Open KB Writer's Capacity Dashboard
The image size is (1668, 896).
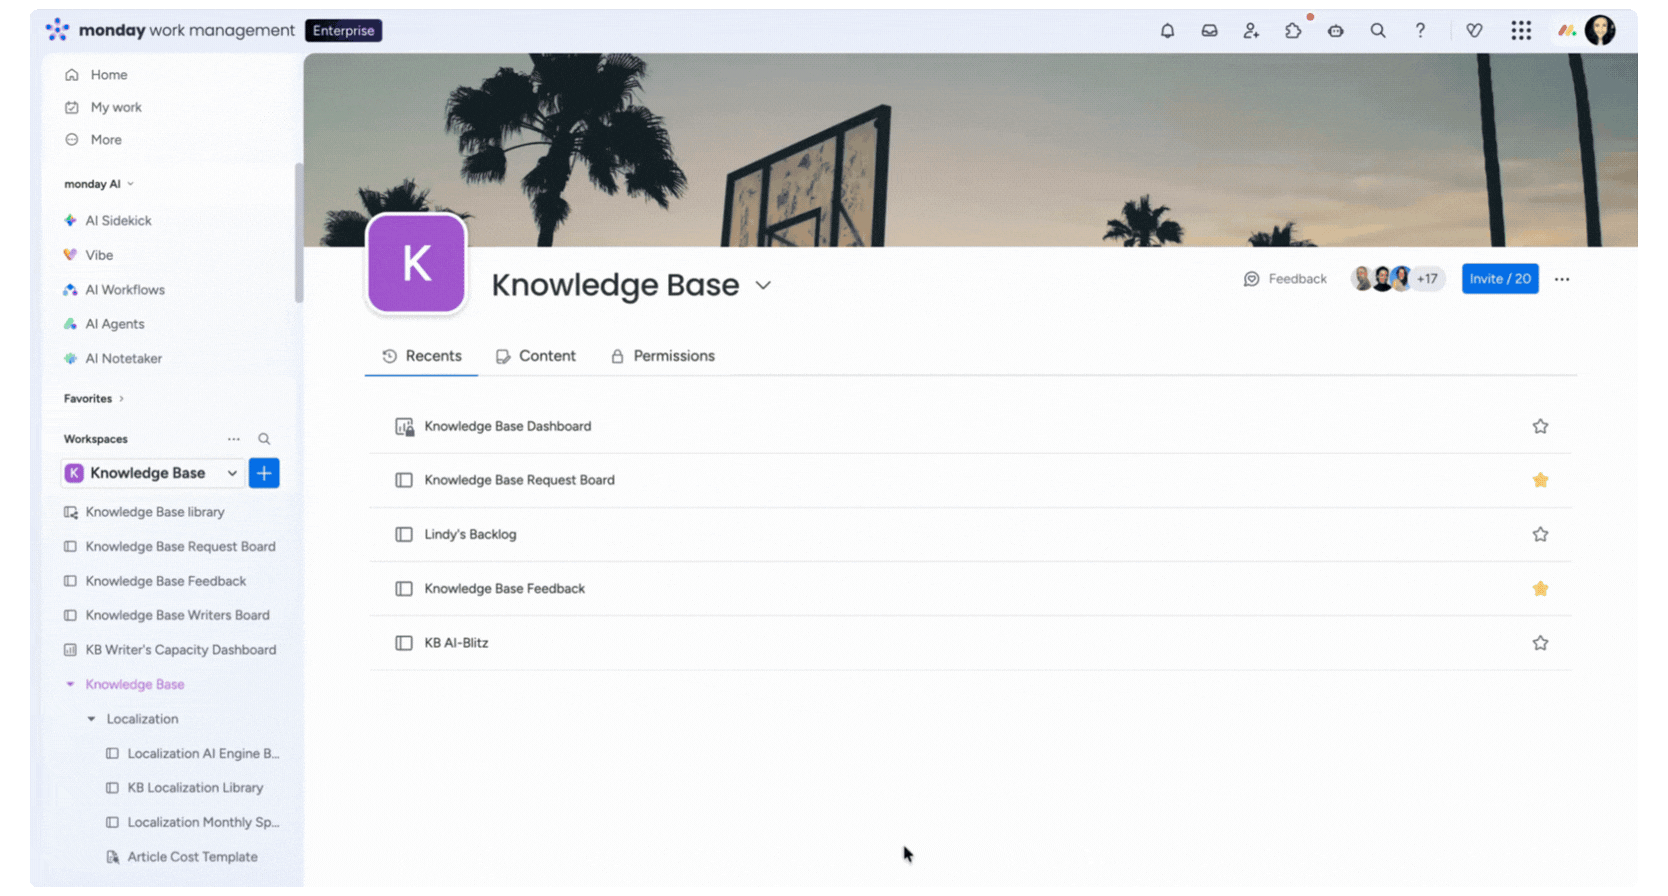pos(180,650)
